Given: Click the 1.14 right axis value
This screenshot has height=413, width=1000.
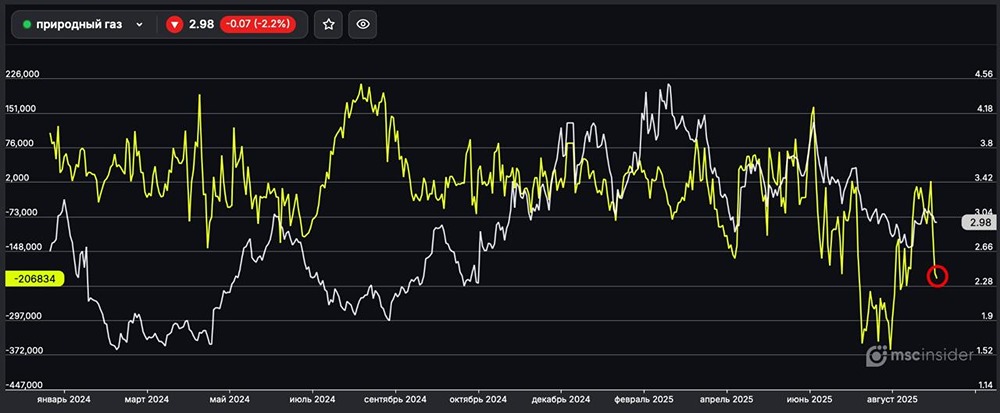Looking at the screenshot, I should 984,385.
